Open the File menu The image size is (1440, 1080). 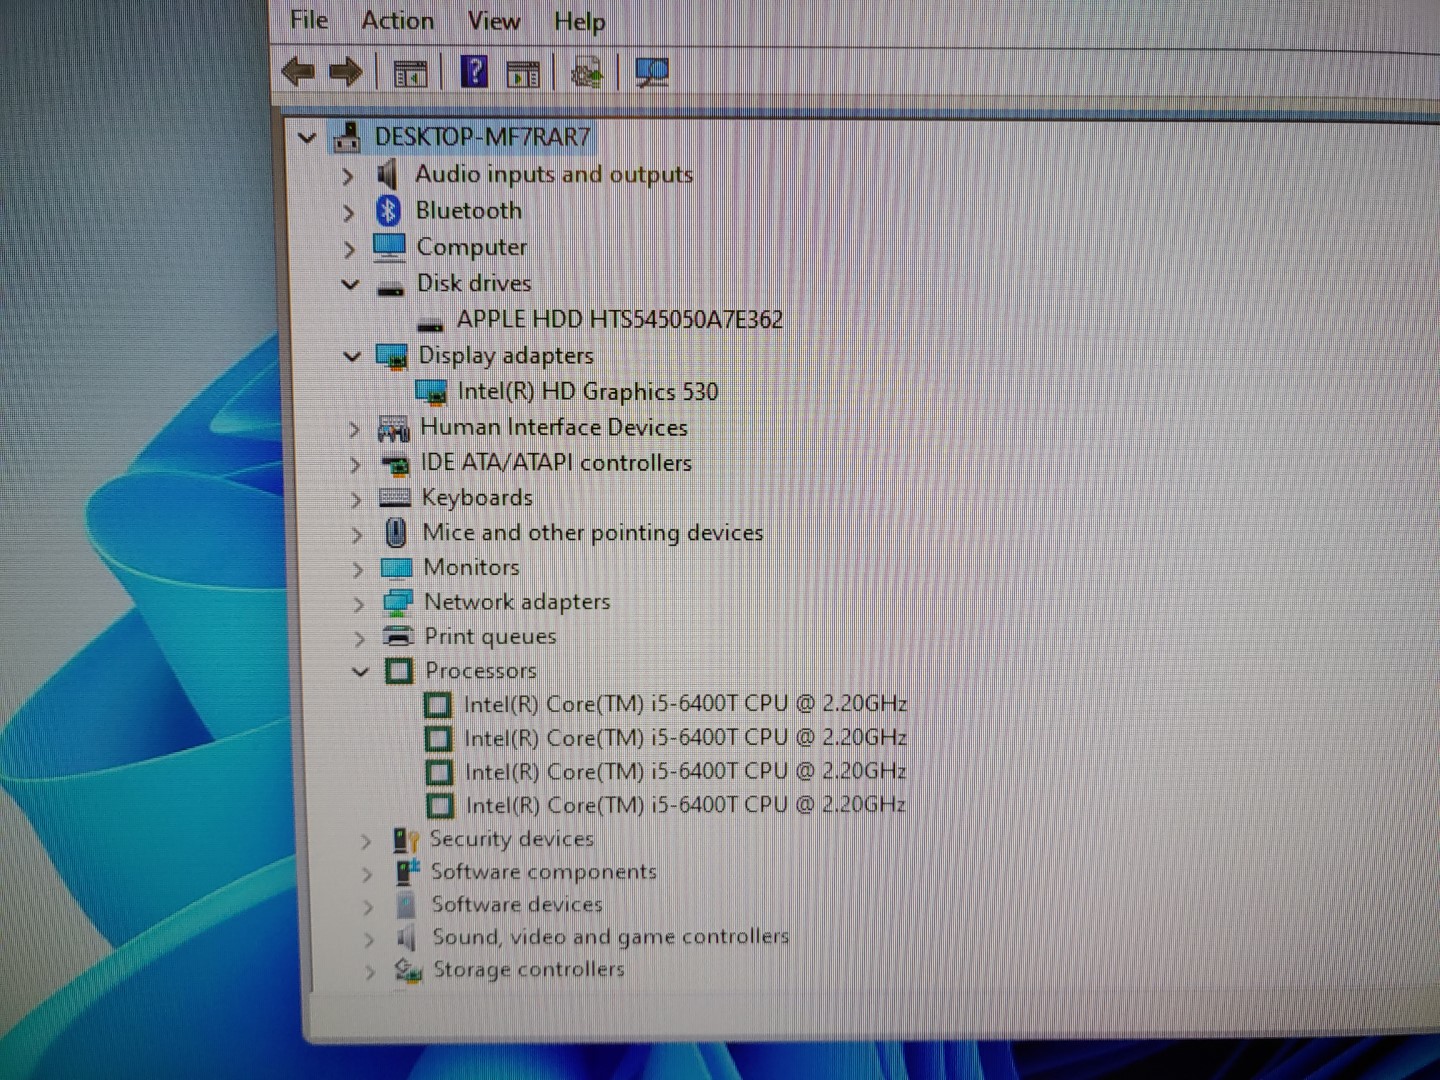(309, 19)
